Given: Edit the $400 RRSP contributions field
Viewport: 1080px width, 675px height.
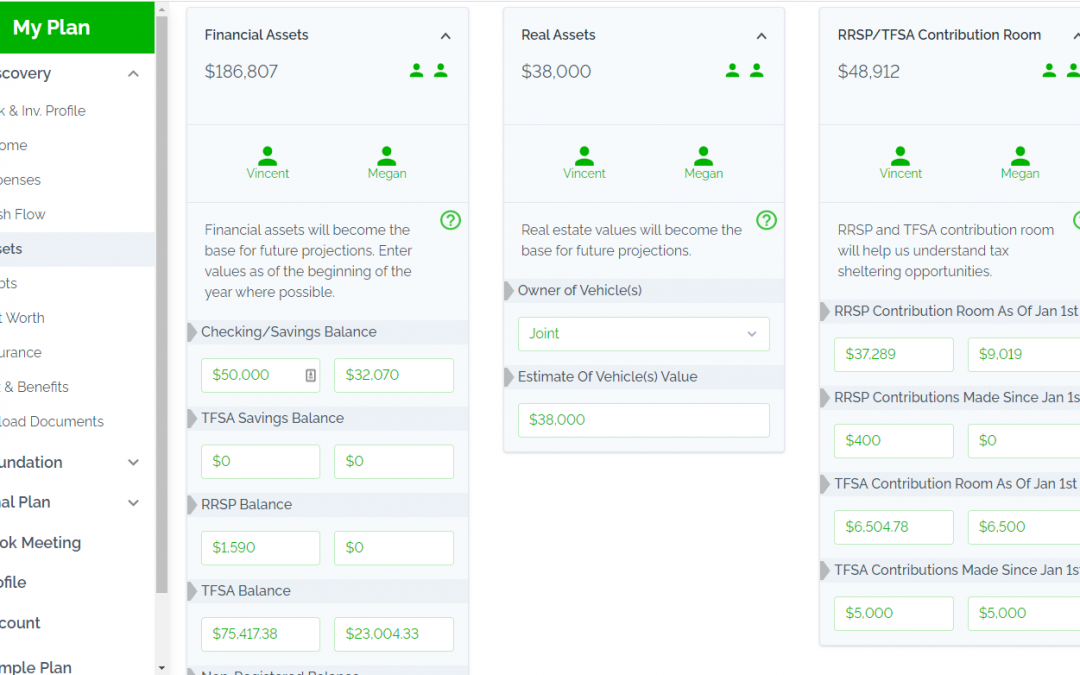Looking at the screenshot, I should tap(893, 441).
